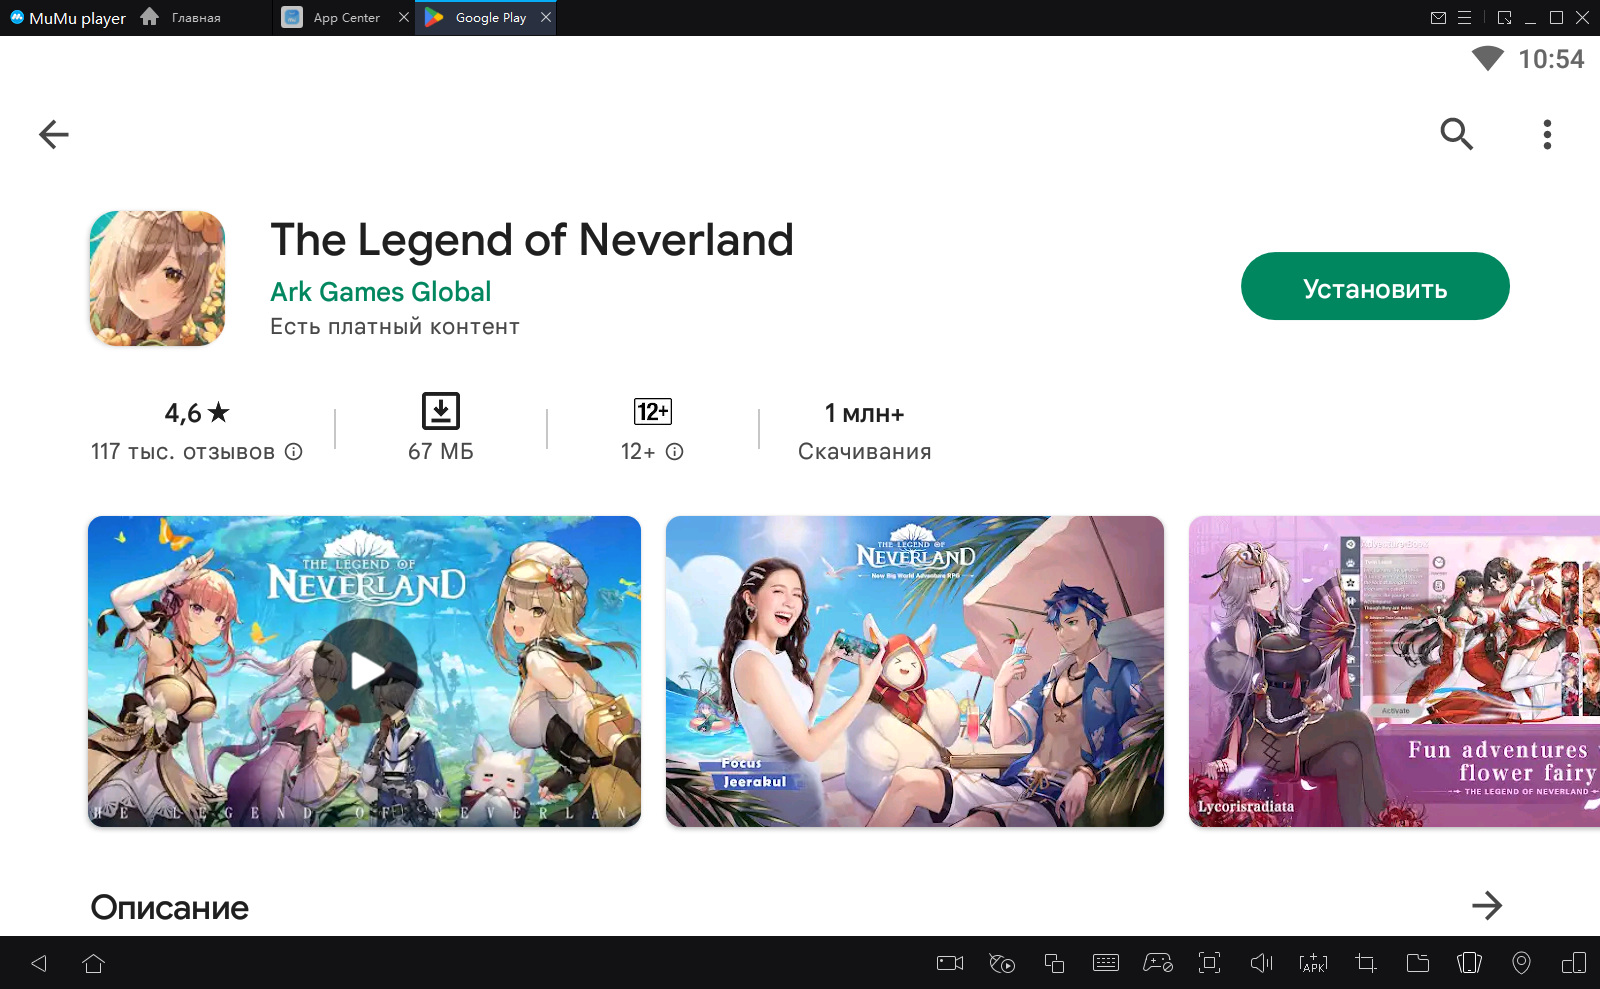The image size is (1600, 989).
Task: Click the install APK icon
Action: coord(1313,963)
